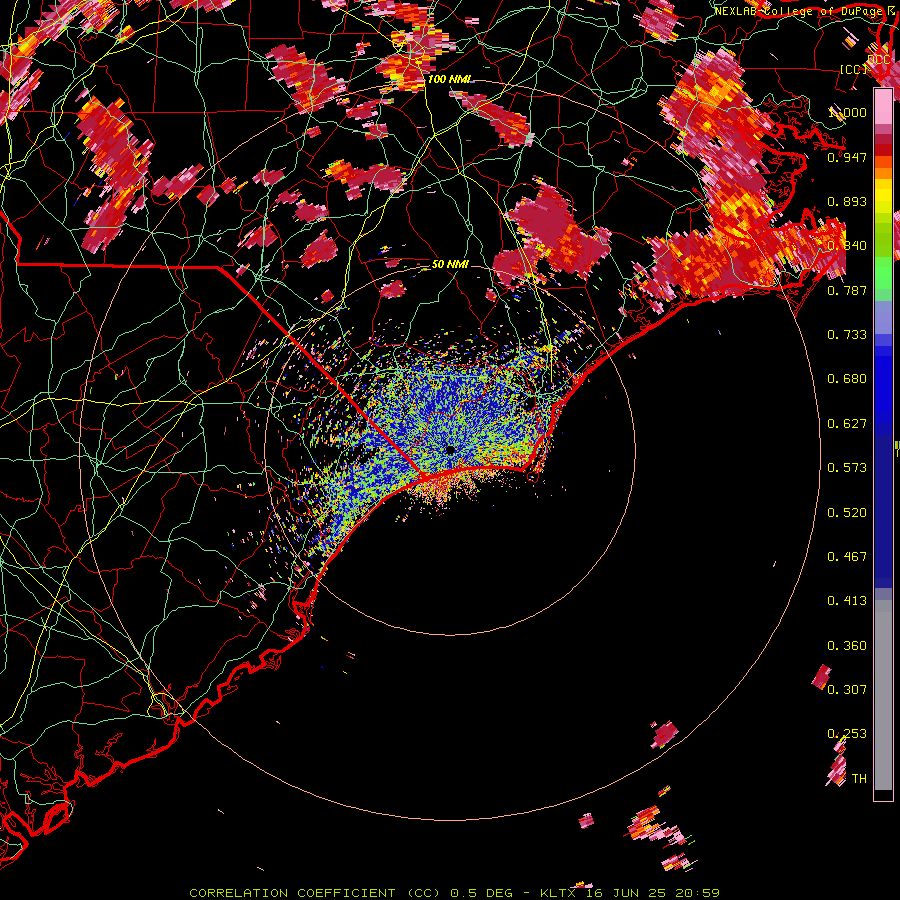Click the 1.000 value on the color scale
Image resolution: width=900 pixels, height=900 pixels.
[x=847, y=112]
